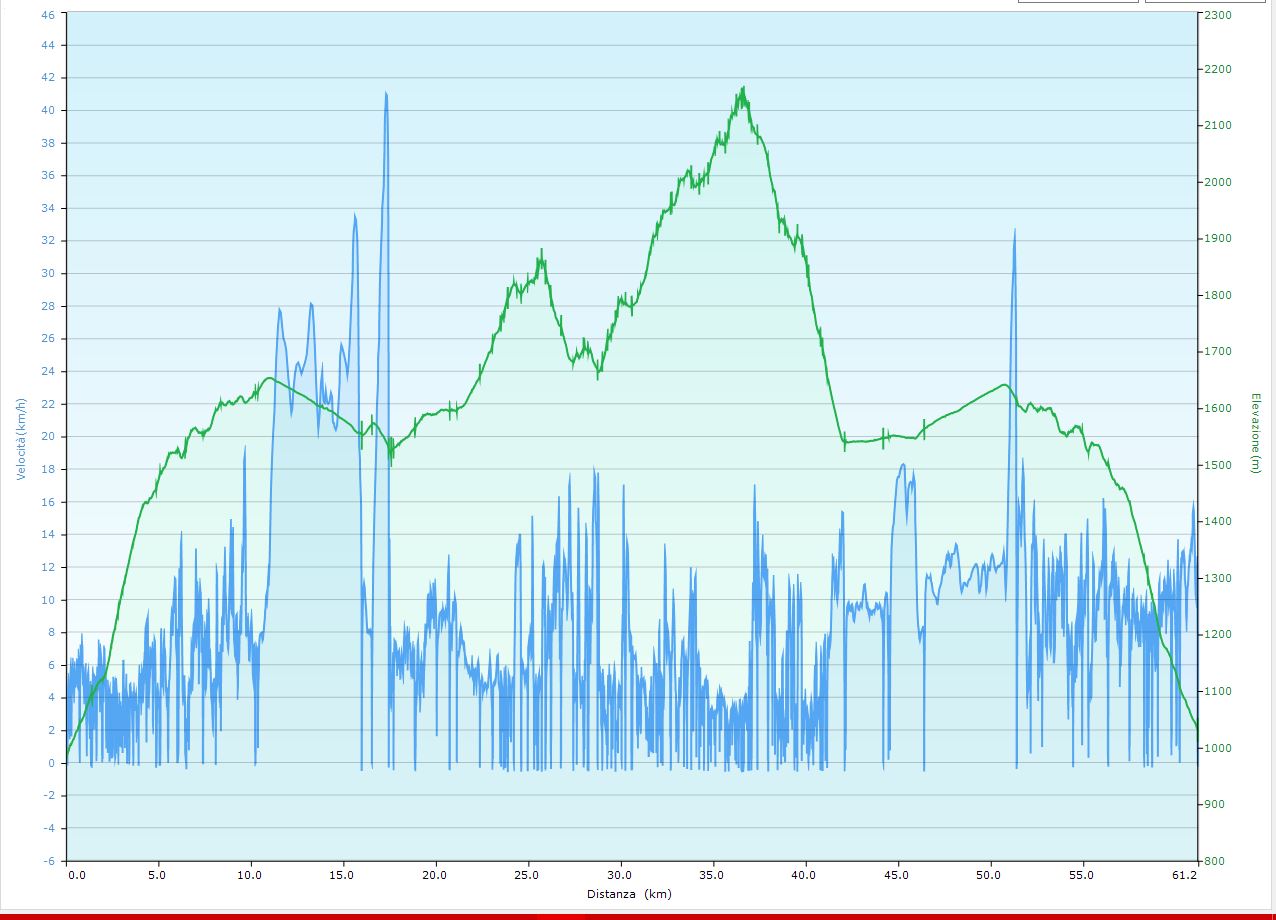Click the highest green elevation peak
The width and height of the screenshot is (1276, 920).
[x=743, y=88]
